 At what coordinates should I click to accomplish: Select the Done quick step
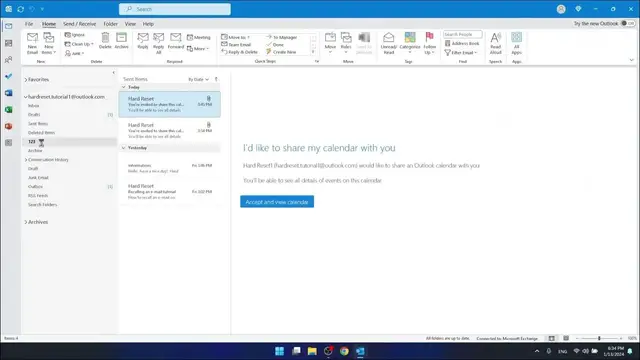coord(275,44)
